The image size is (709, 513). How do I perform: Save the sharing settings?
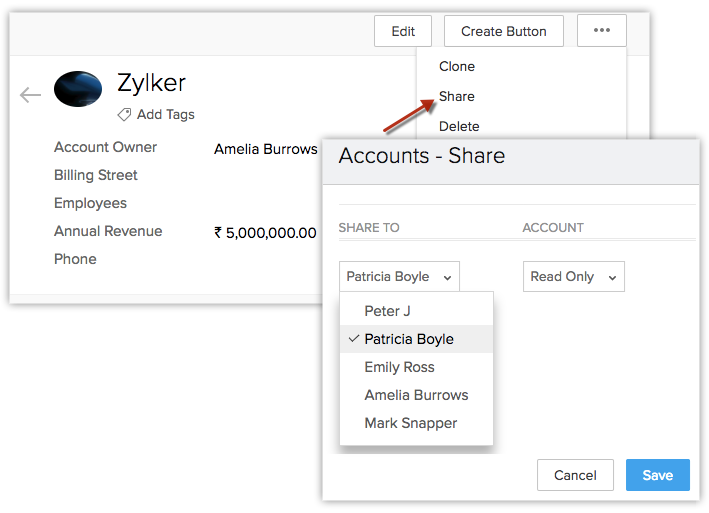pos(657,475)
